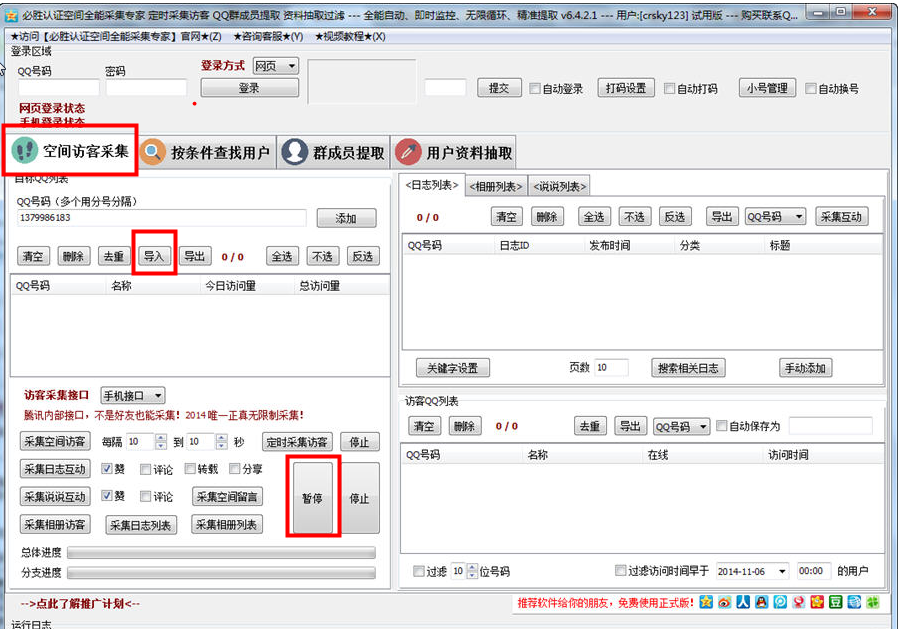Viewport: 899px width, 629px height.
Task: Click the large 暂停 button
Action: tap(312, 498)
